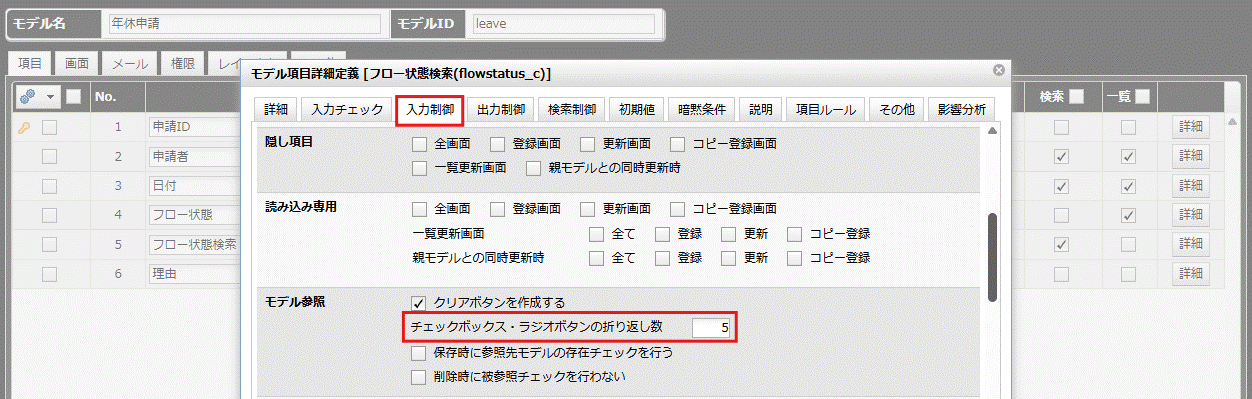Click the 折り返し数 input showing 5
This screenshot has height=399, width=1252.
[711, 327]
